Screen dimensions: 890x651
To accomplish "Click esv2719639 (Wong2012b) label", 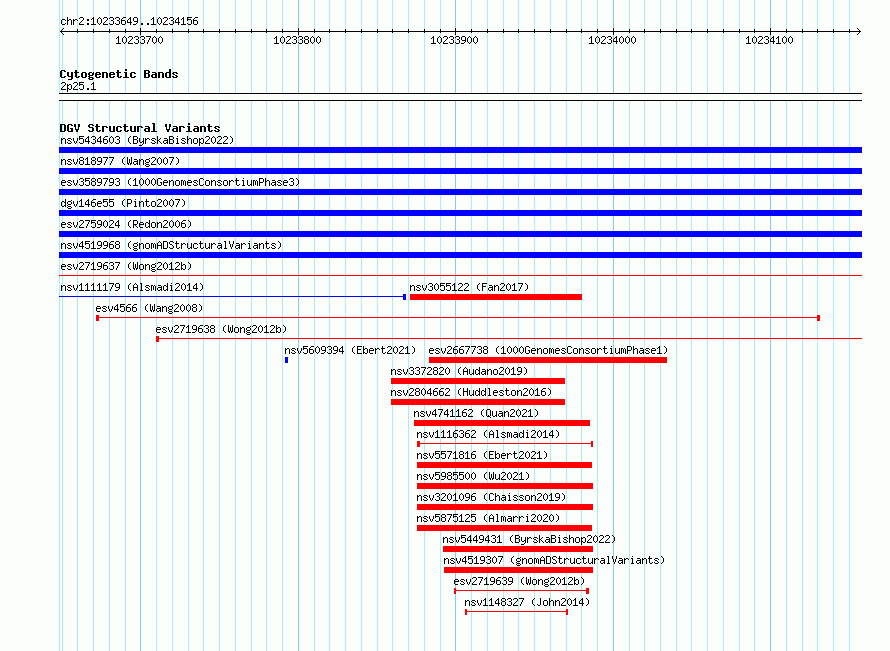I will tap(519, 581).
